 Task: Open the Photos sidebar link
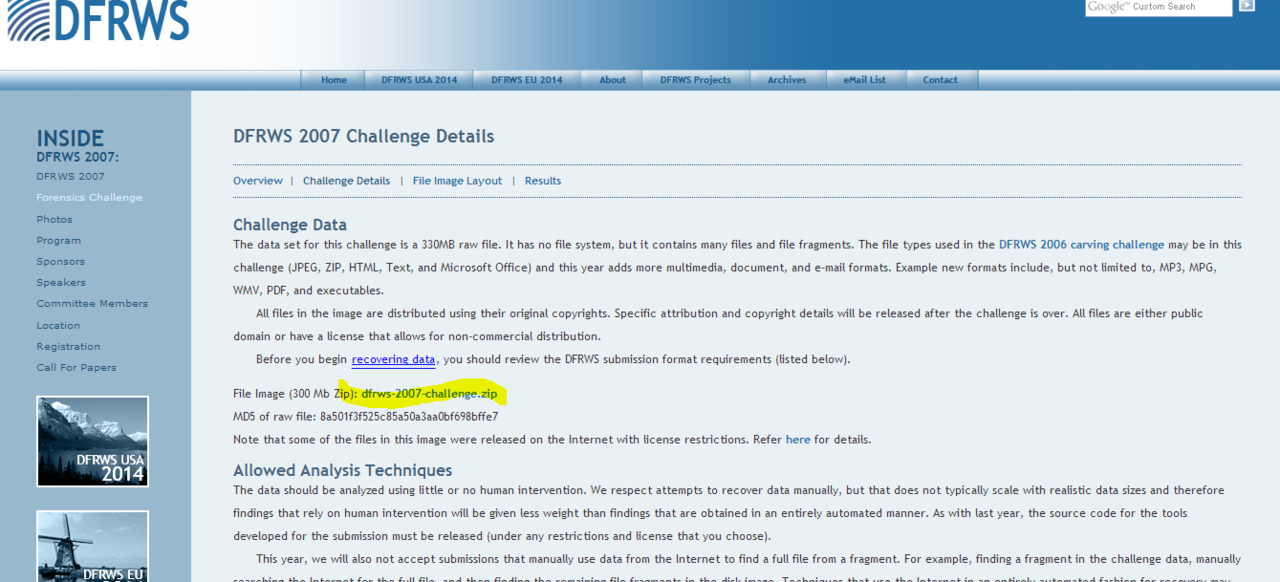click(x=54, y=219)
